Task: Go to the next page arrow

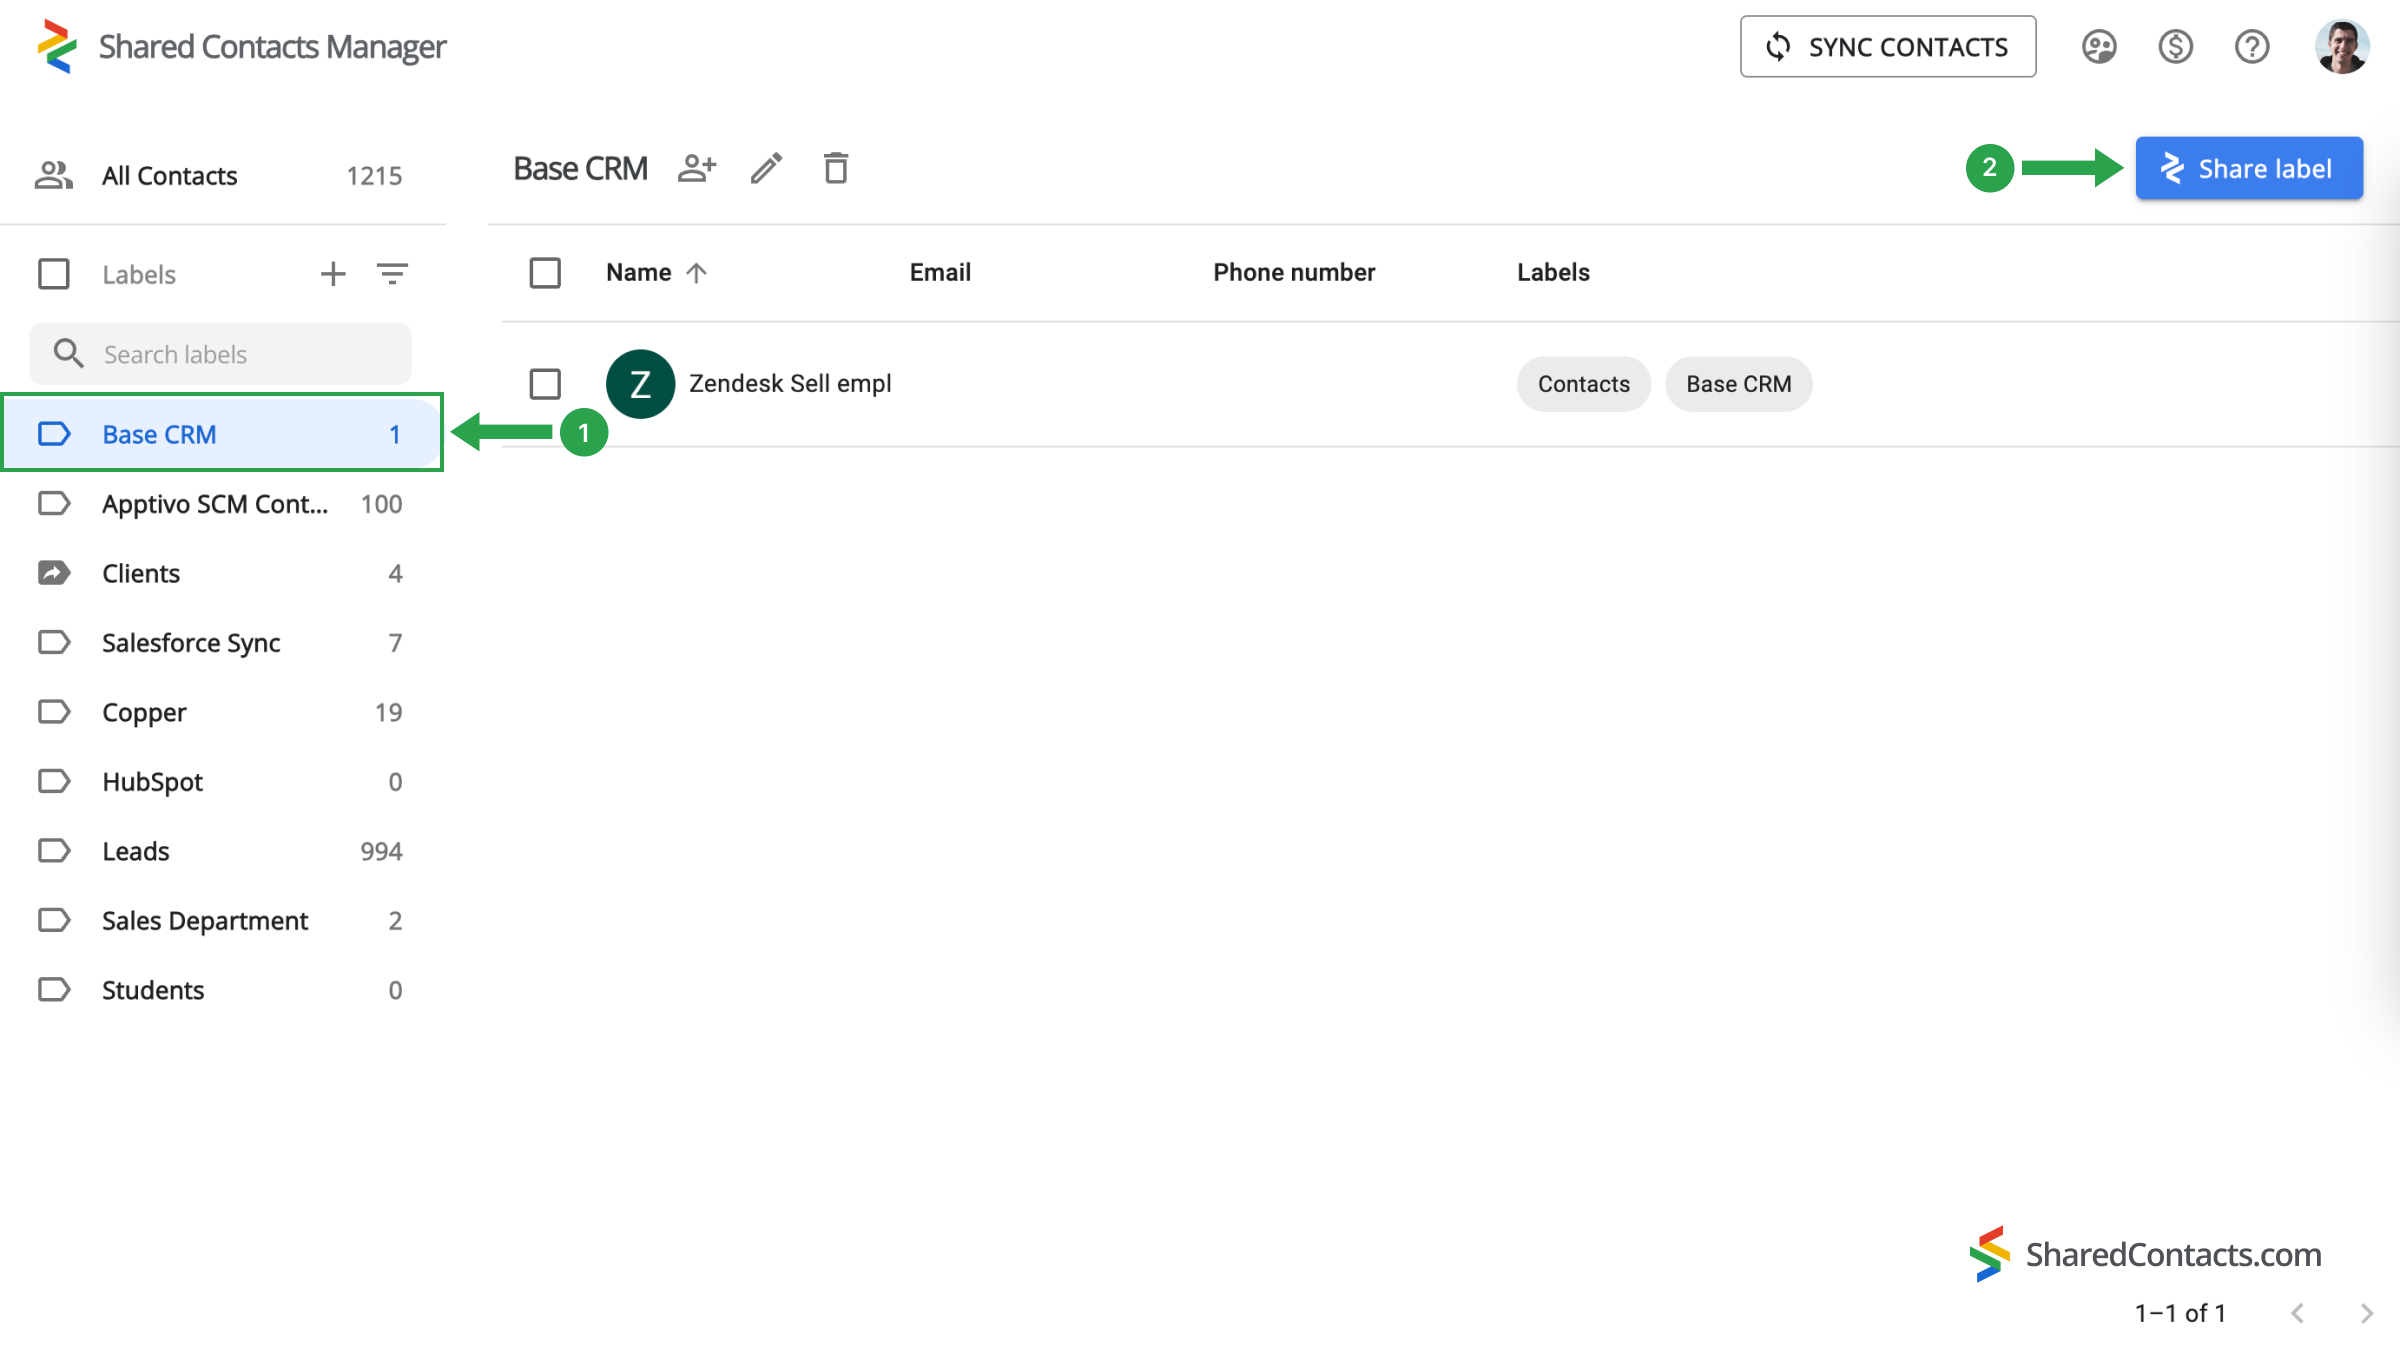Action: (x=2366, y=1313)
